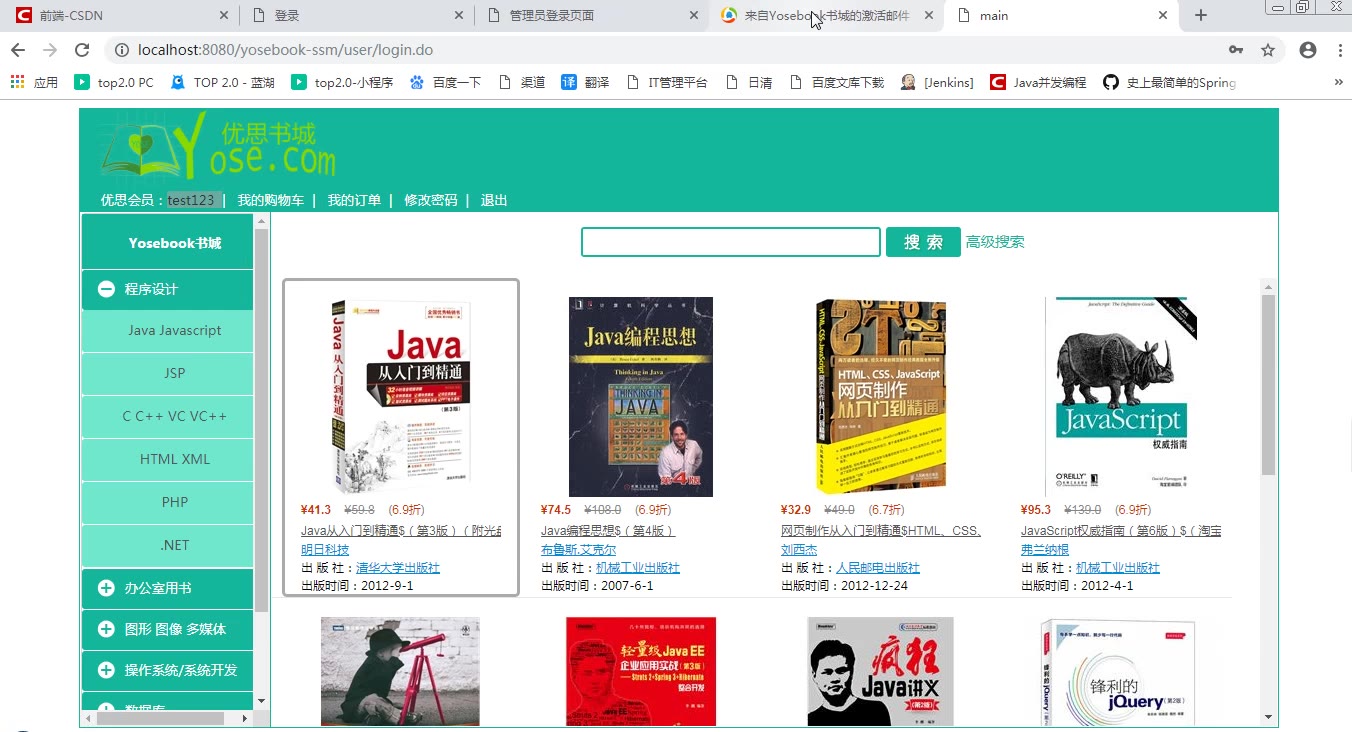Bookmark this page with the star icon
The image size is (1352, 732).
point(1268,50)
